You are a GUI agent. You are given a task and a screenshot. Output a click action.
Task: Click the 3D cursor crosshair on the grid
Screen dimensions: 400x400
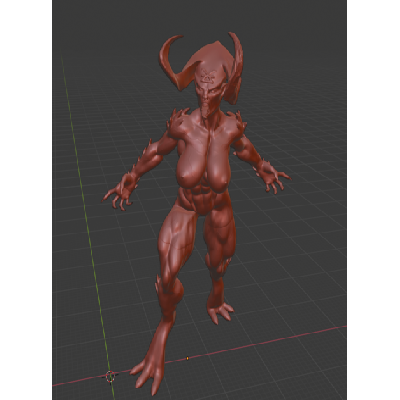click(x=110, y=376)
